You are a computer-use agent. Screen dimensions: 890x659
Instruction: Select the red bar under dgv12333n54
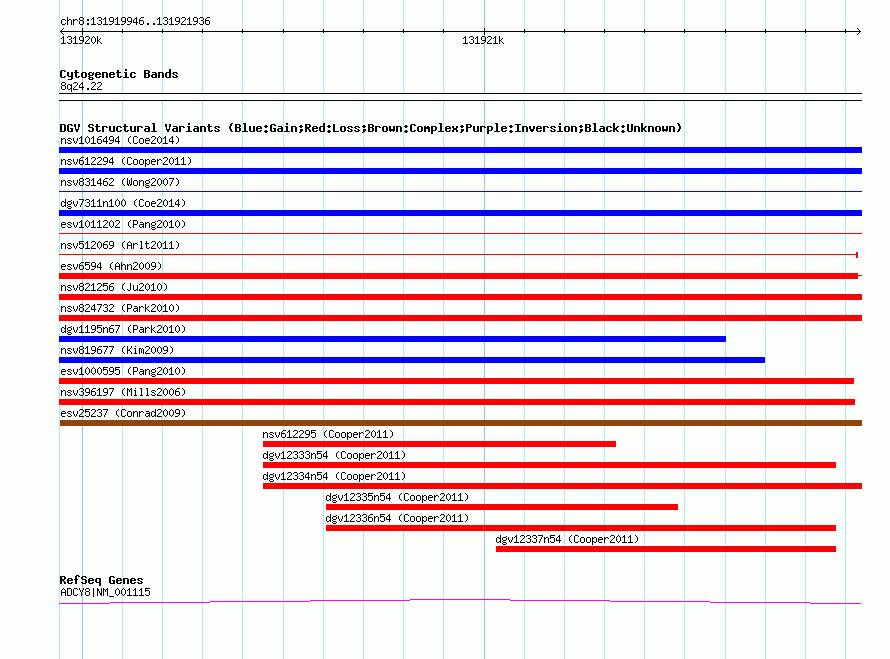coord(549,465)
